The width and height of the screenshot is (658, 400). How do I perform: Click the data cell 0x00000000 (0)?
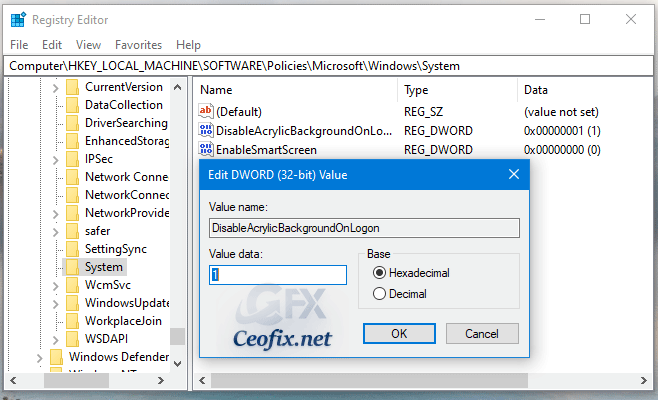562,150
